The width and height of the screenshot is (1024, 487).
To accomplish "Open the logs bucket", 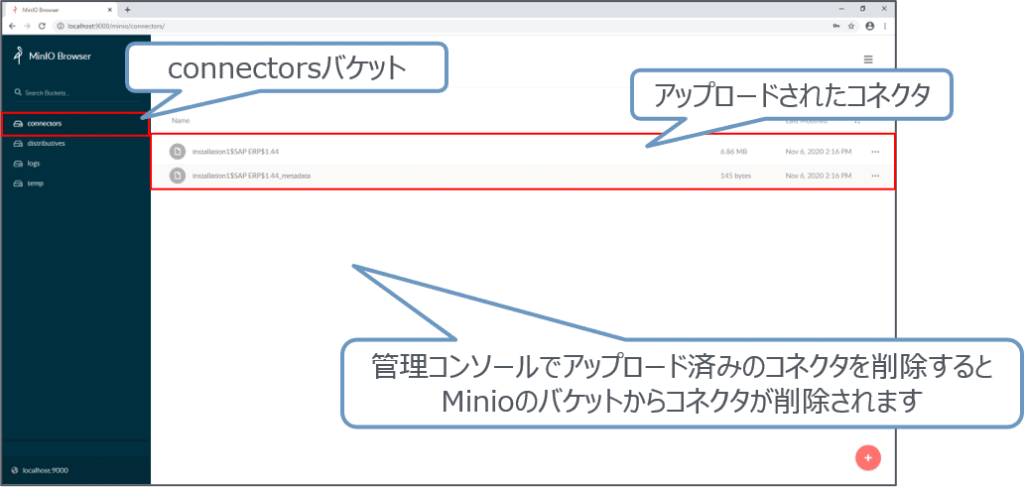I will [x=35, y=163].
